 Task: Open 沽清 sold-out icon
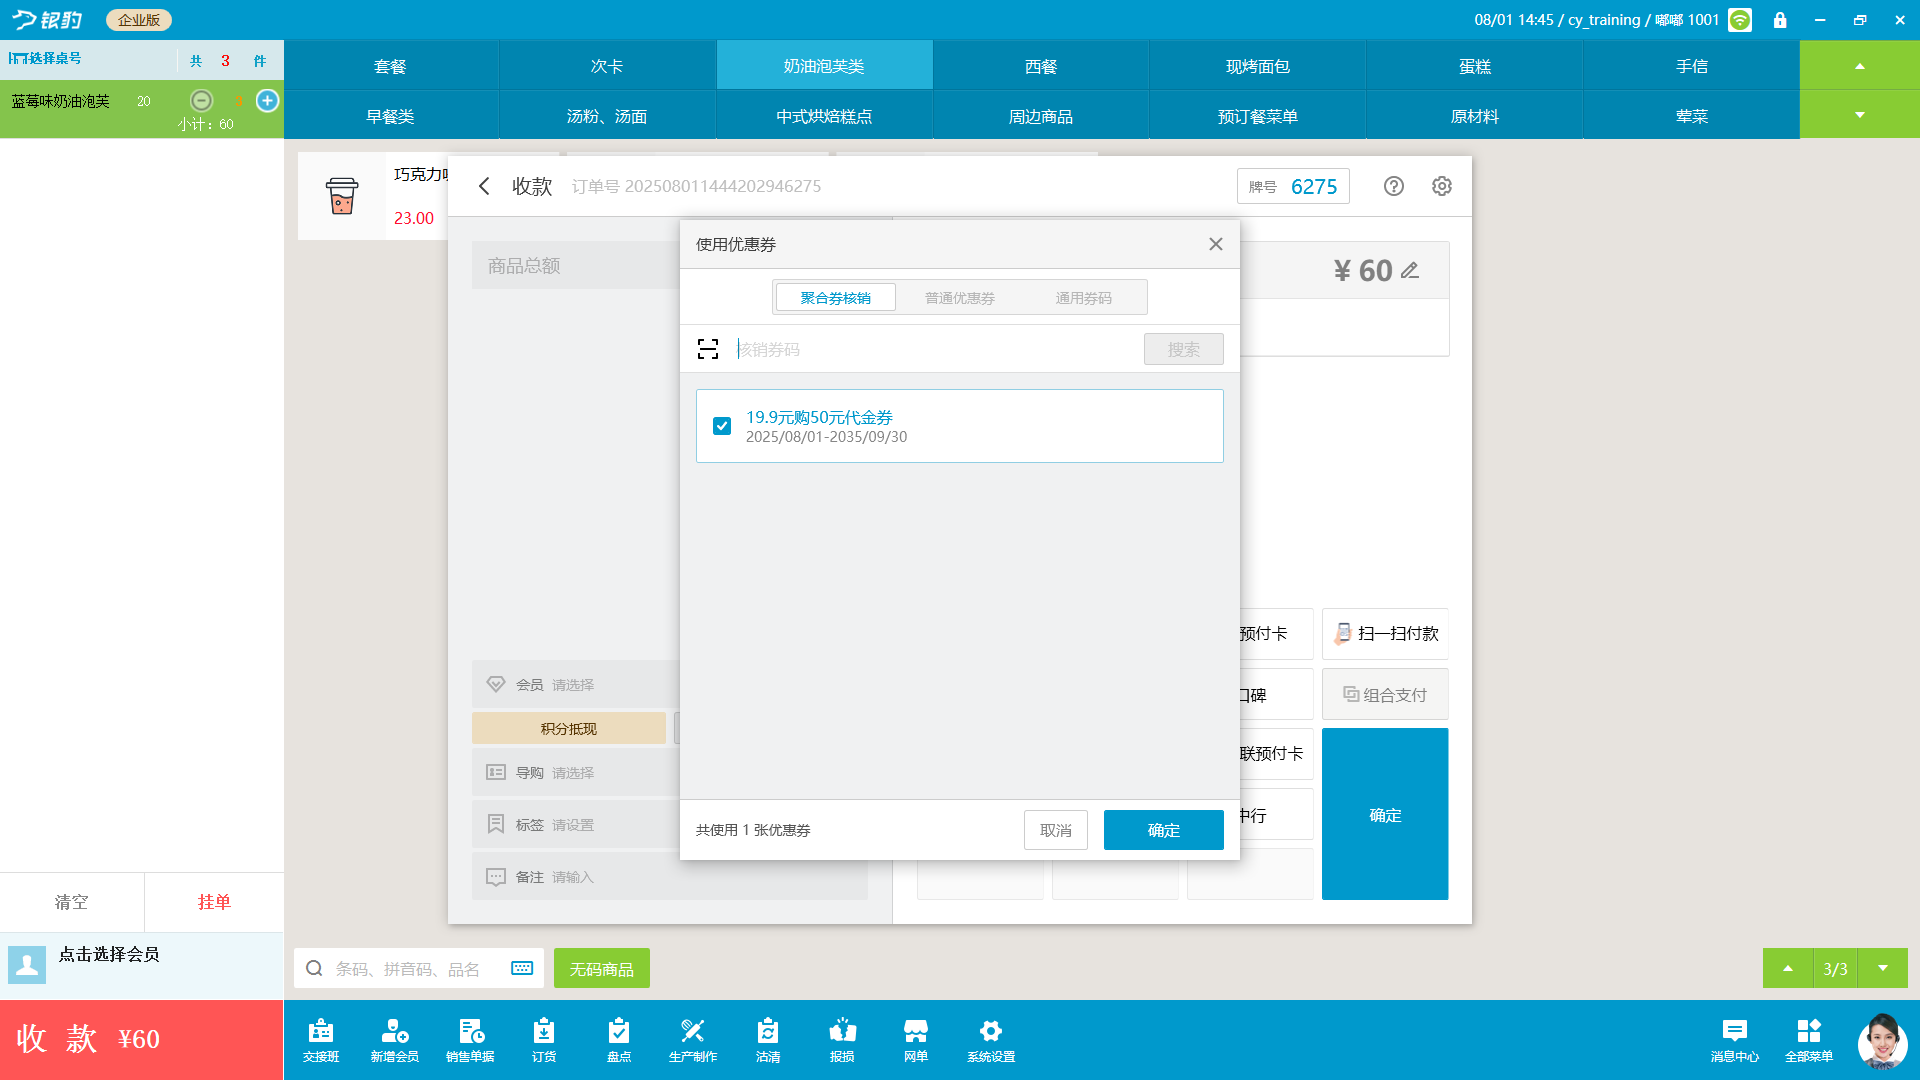coord(768,1040)
